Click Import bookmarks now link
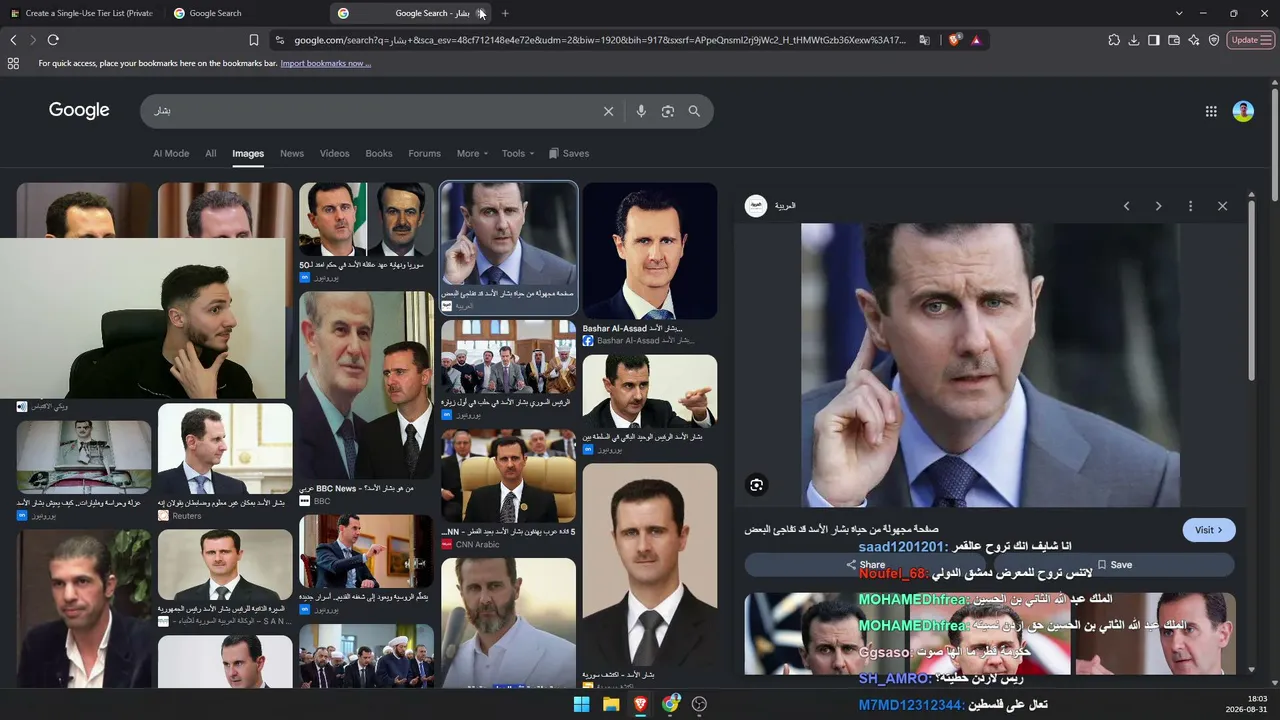The height and width of the screenshot is (720, 1280). tap(326, 63)
